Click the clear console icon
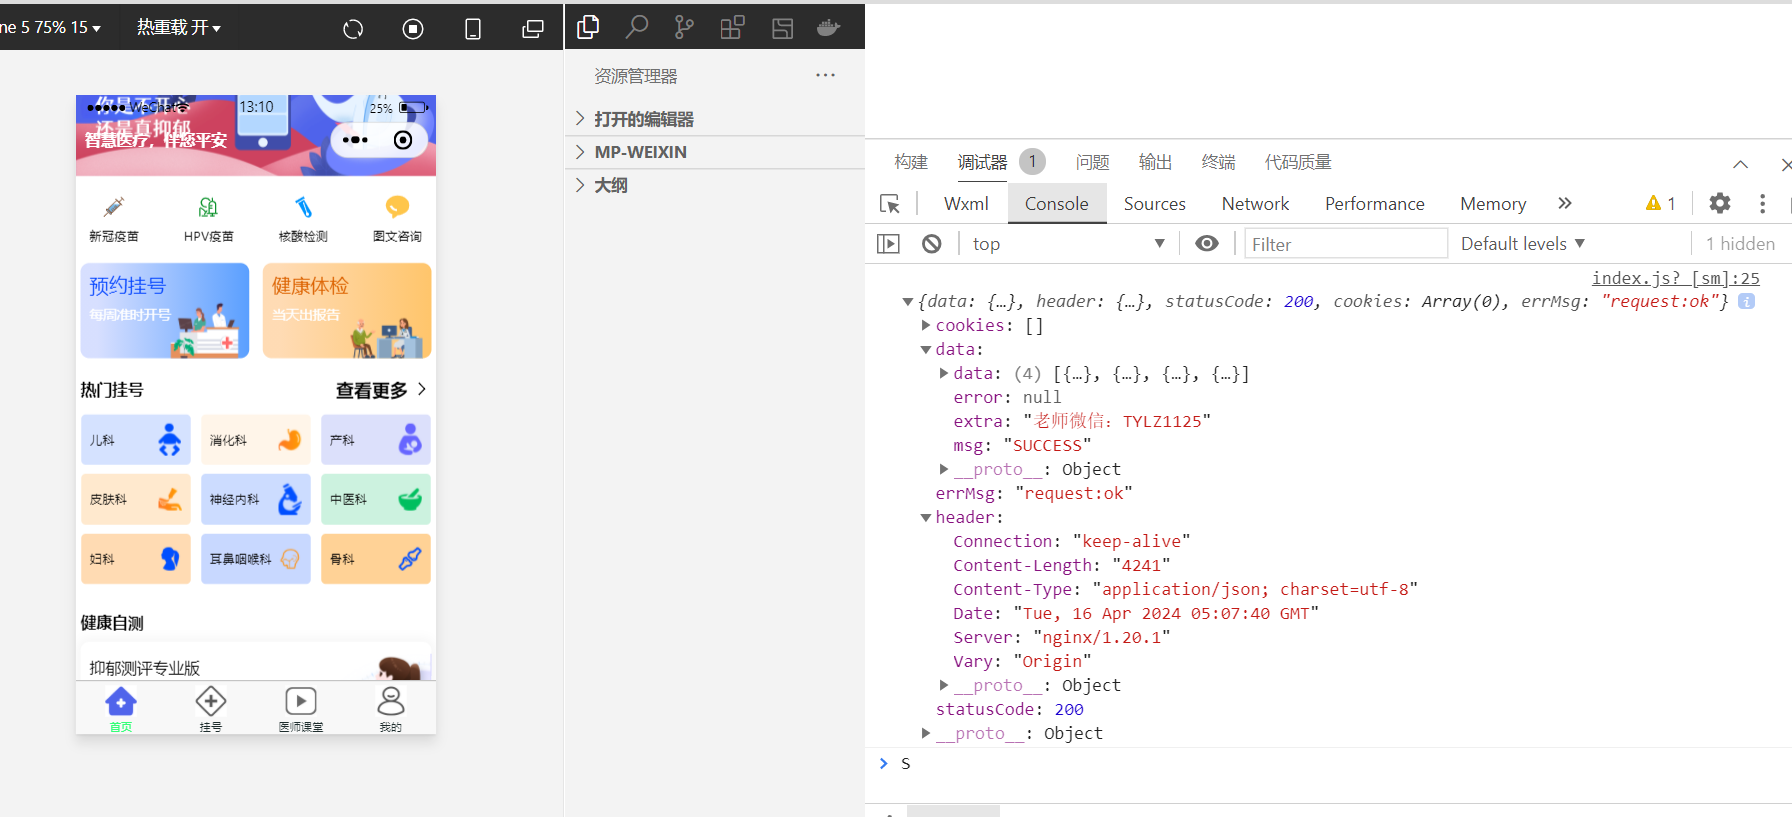The width and height of the screenshot is (1792, 817). point(932,244)
